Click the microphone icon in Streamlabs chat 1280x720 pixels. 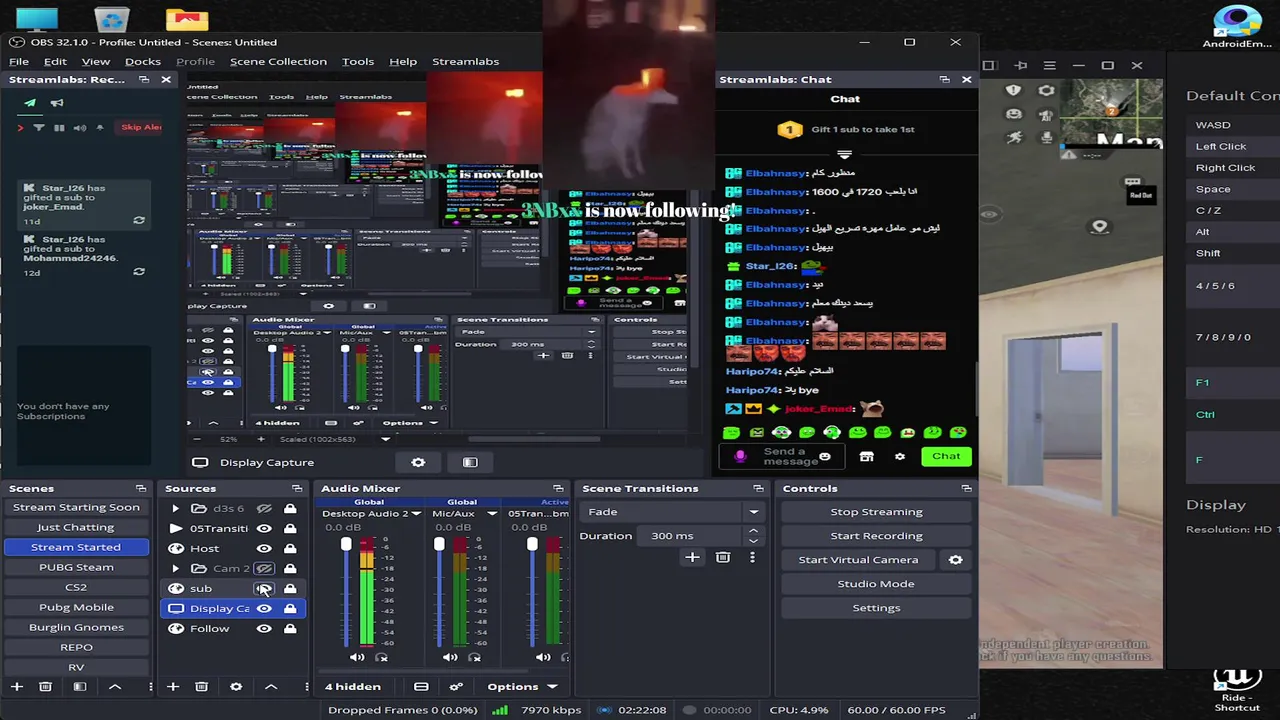click(x=740, y=456)
